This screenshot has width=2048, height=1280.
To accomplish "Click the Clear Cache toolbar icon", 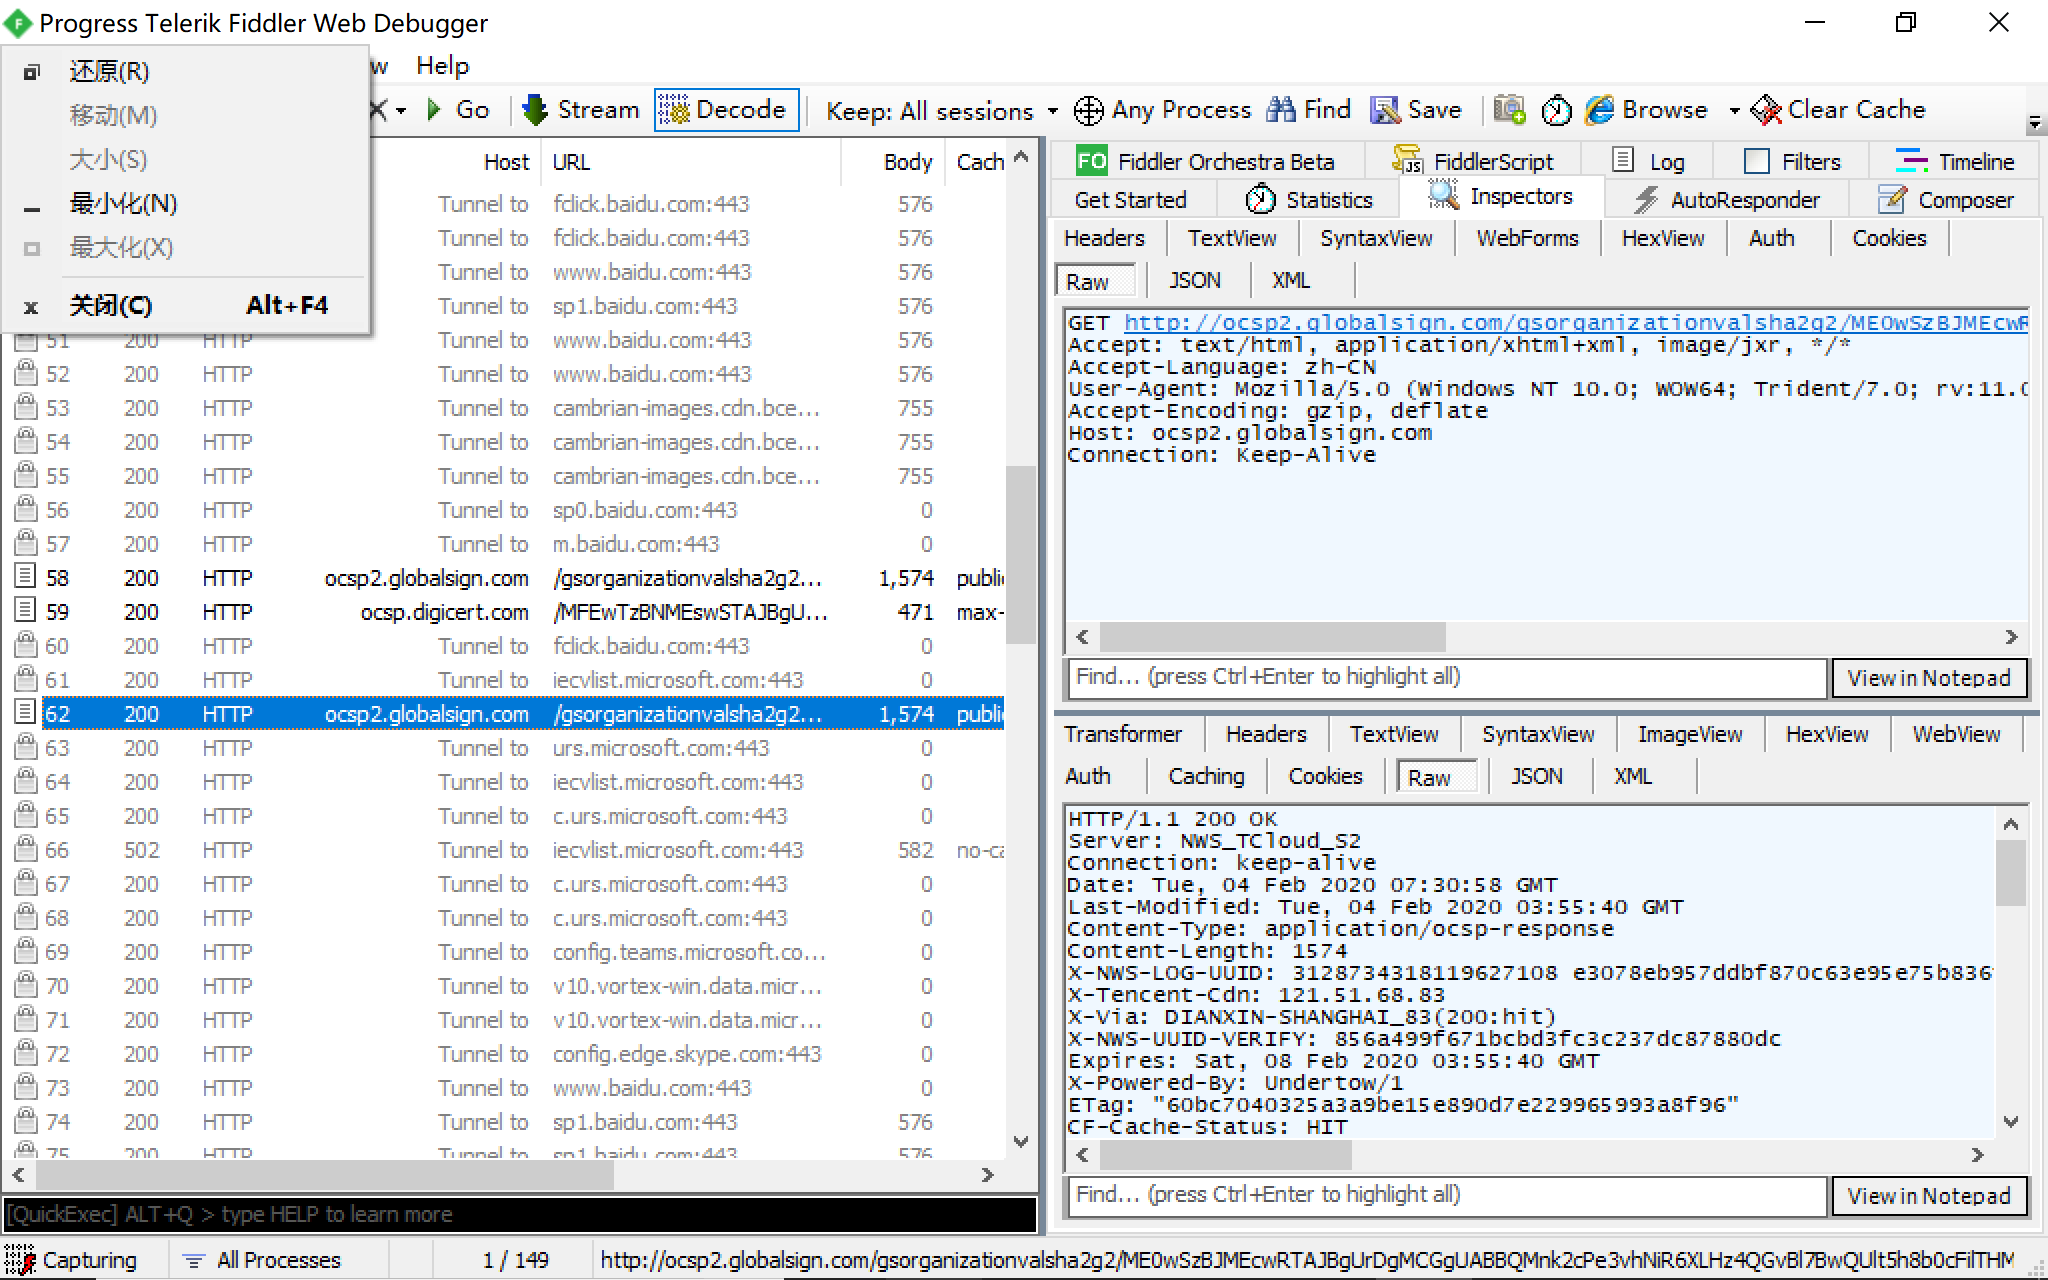I will (1767, 110).
